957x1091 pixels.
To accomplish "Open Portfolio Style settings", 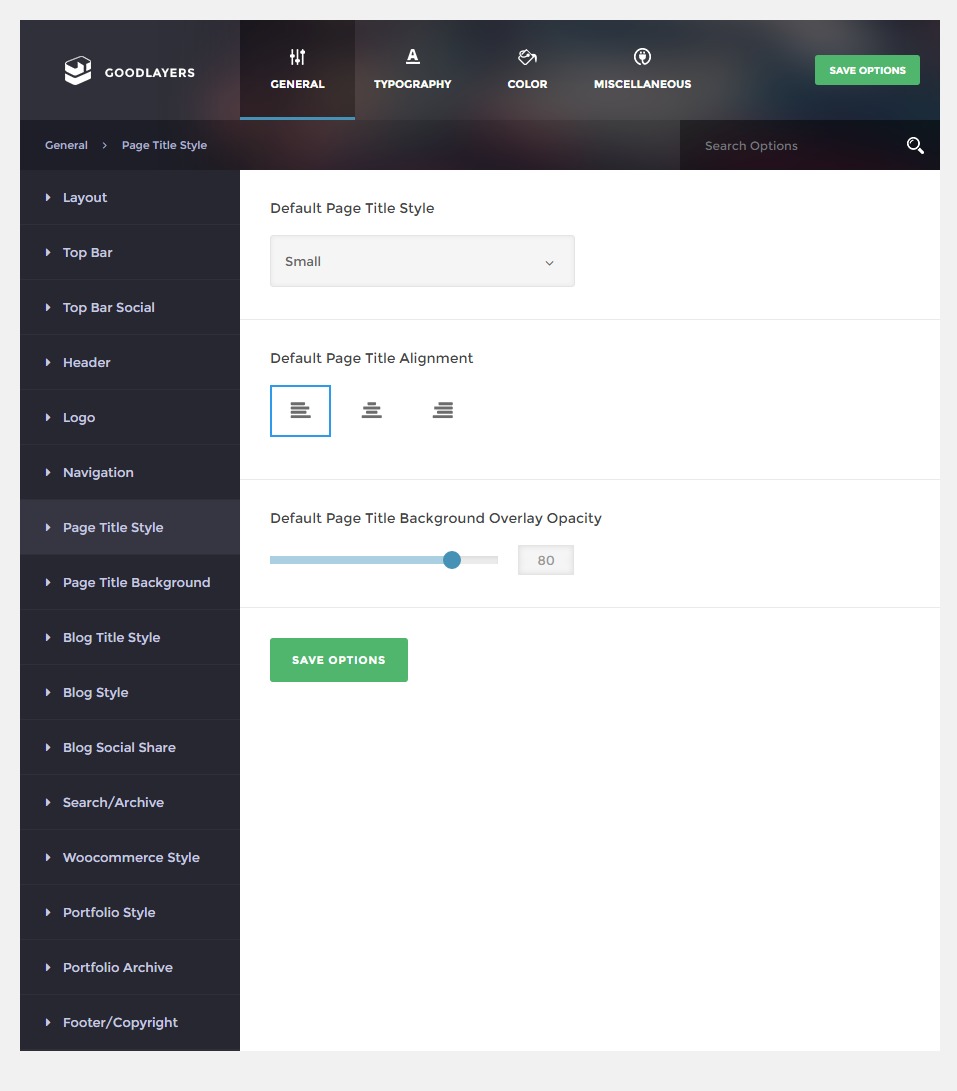I will click(x=129, y=912).
